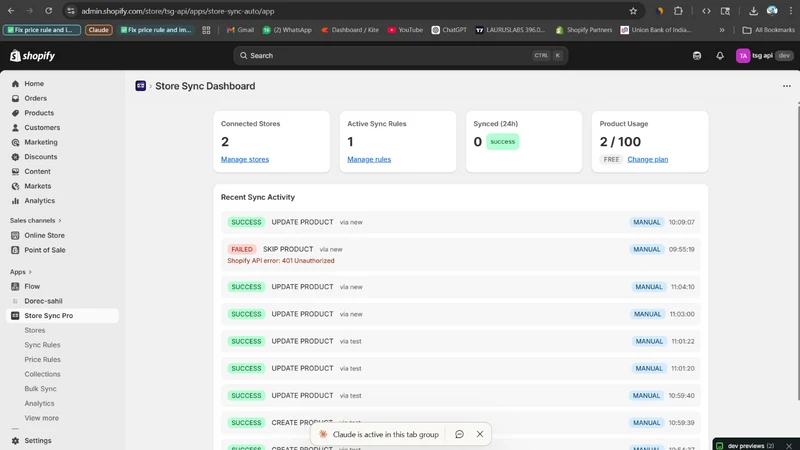Expand the Sales channels section chevron
The image size is (800, 450).
(x=60, y=220)
